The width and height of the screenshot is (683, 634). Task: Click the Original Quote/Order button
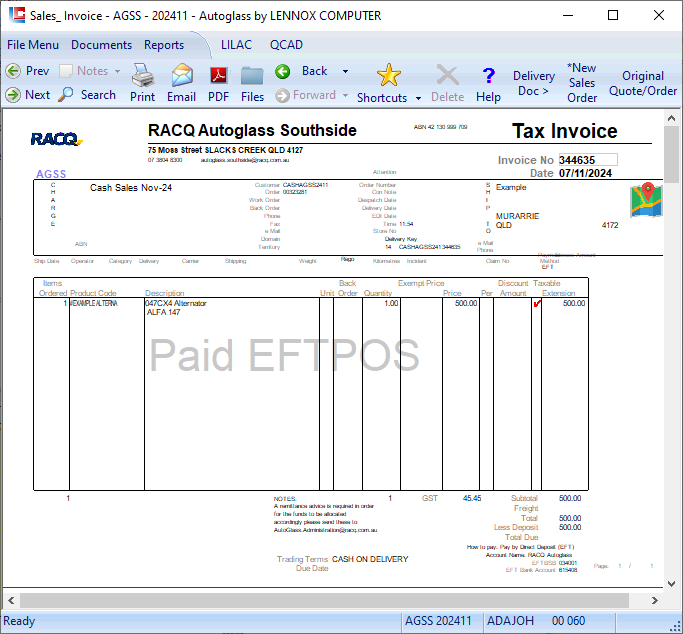tap(642, 83)
